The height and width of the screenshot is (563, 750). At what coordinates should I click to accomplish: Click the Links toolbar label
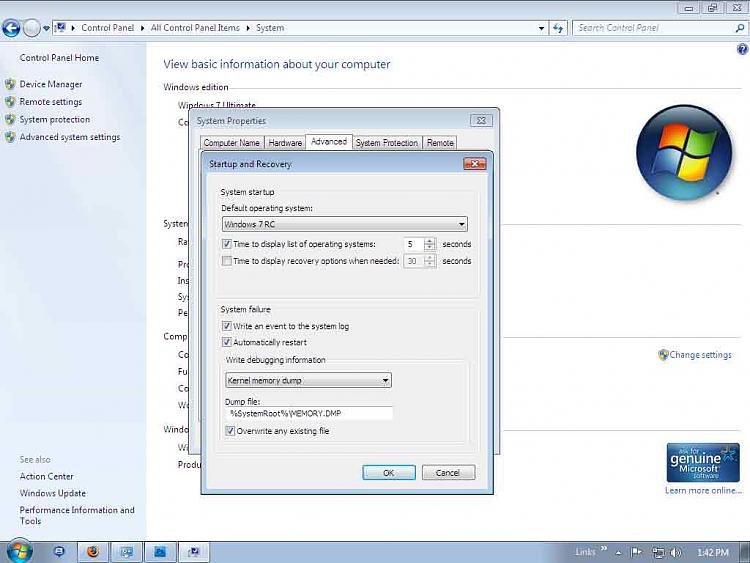[585, 552]
